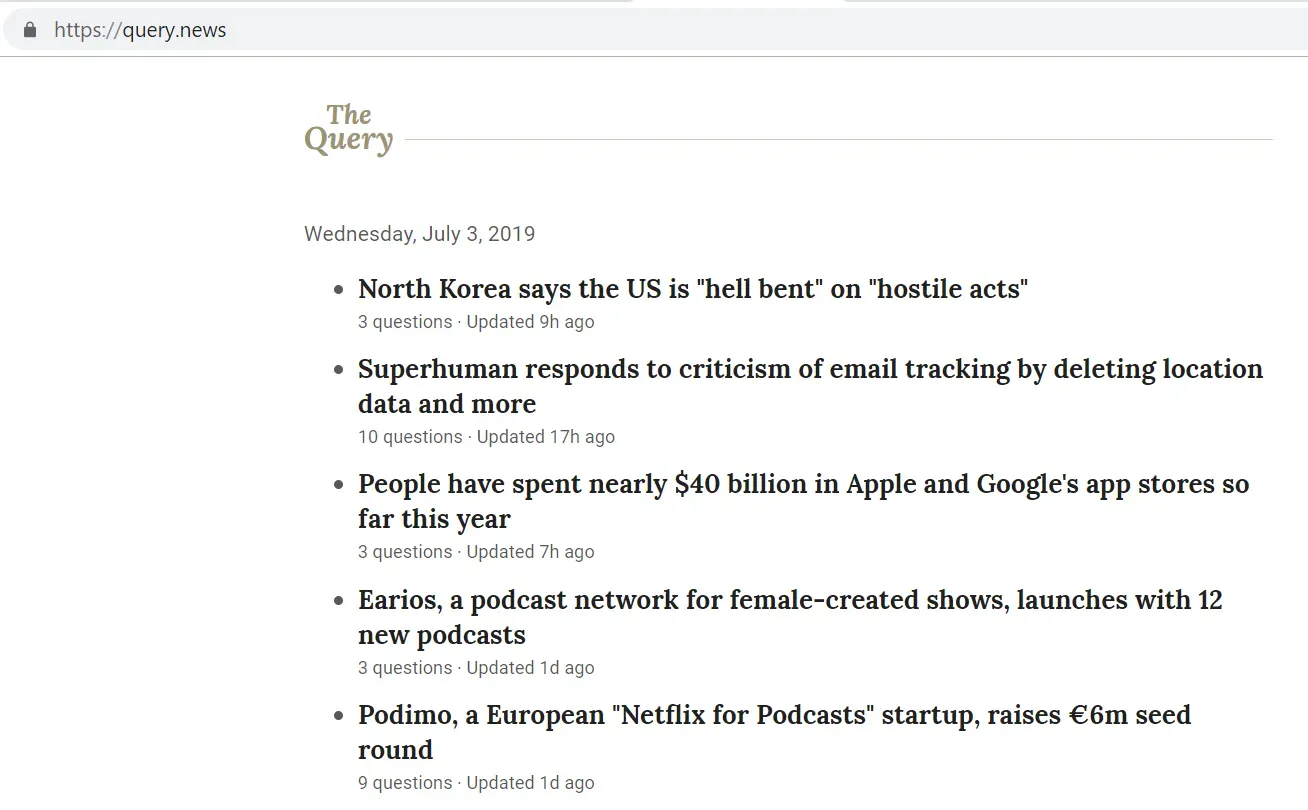Image resolution: width=1308 pixels, height=810 pixels.
Task: View the "10 questions" on the Superhuman story
Action: click(x=410, y=437)
